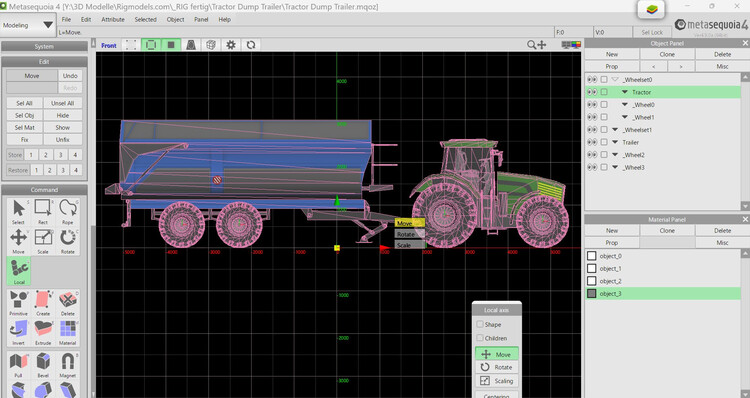Open the Edit menu

(86, 20)
